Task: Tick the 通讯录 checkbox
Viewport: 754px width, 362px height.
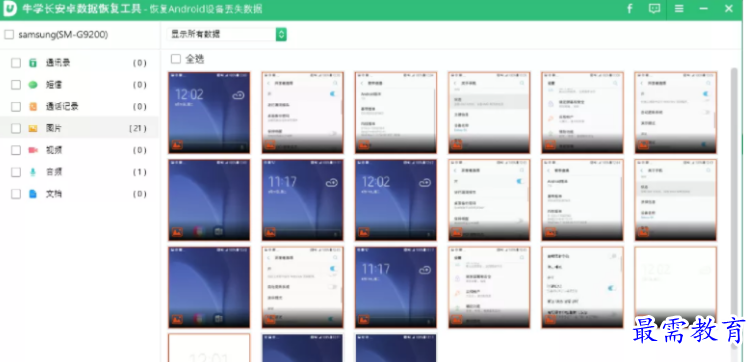Action: (16, 63)
